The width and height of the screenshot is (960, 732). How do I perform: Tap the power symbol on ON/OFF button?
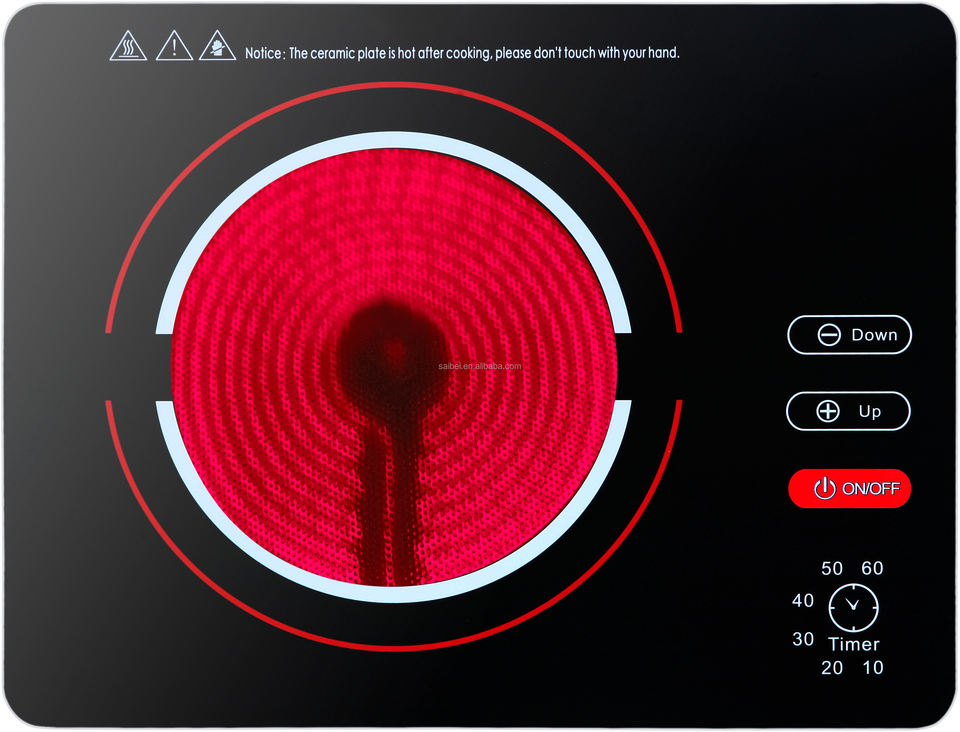824,489
